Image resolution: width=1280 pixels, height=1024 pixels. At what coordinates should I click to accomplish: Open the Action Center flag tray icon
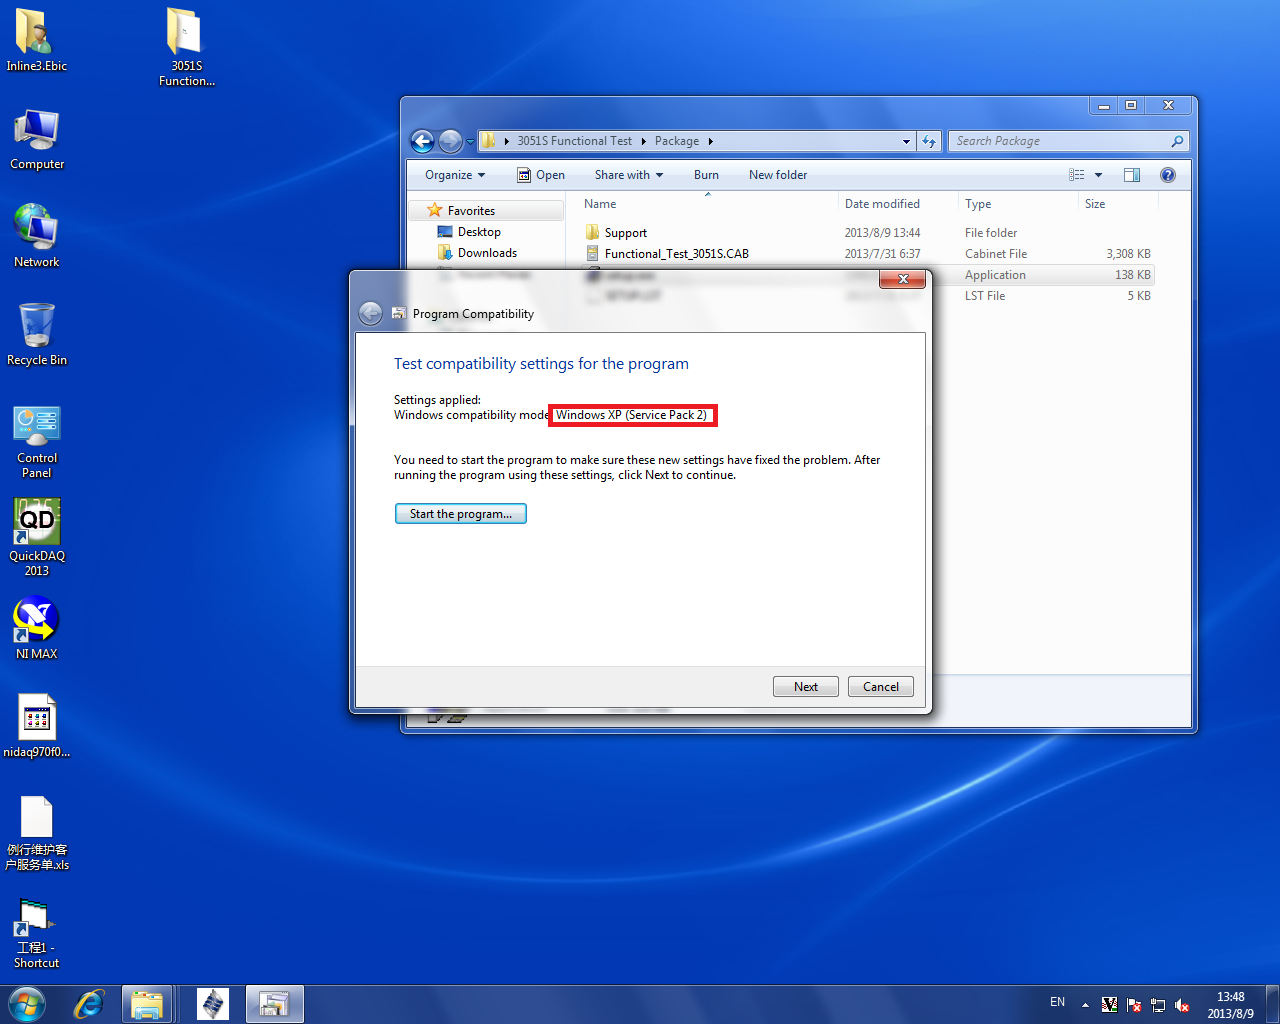click(x=1134, y=1005)
